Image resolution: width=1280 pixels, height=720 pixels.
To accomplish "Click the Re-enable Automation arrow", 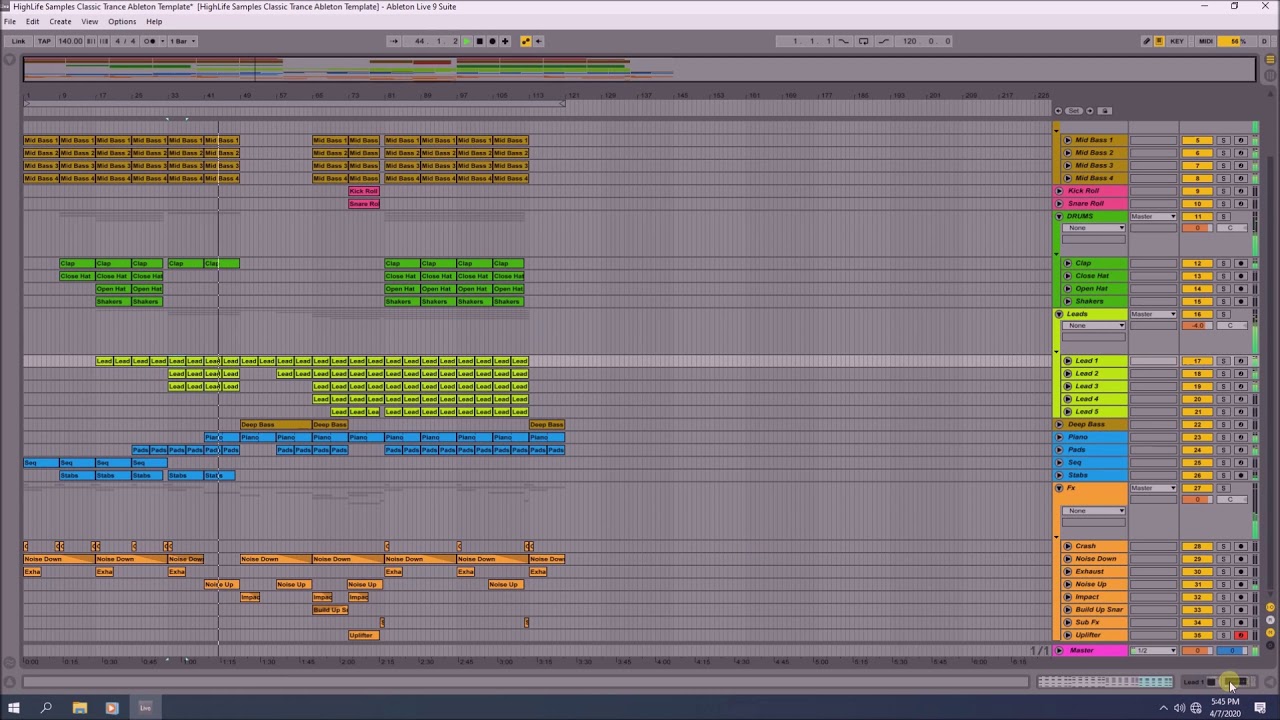I will [x=539, y=41].
